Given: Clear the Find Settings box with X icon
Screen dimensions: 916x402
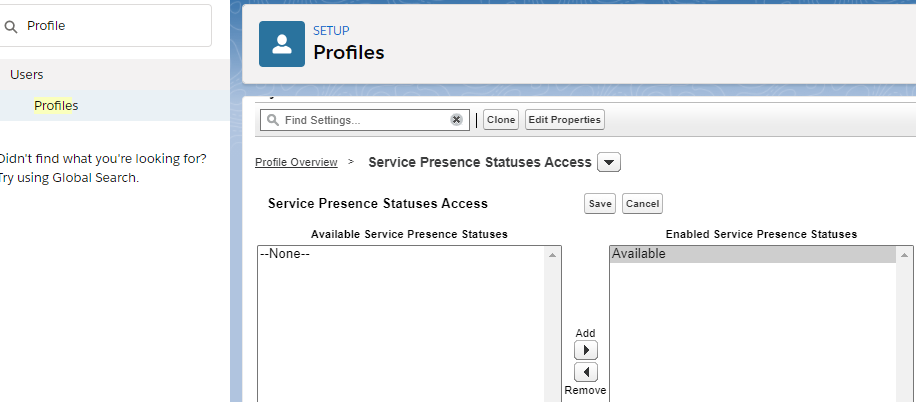Looking at the screenshot, I should 456,120.
